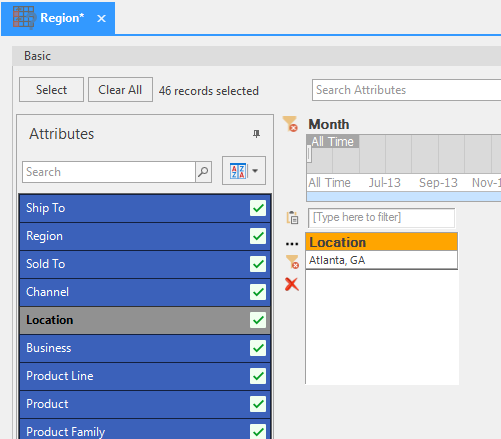The width and height of the screenshot is (501, 439).
Task: Click the All Time axis label
Action: 329,183
